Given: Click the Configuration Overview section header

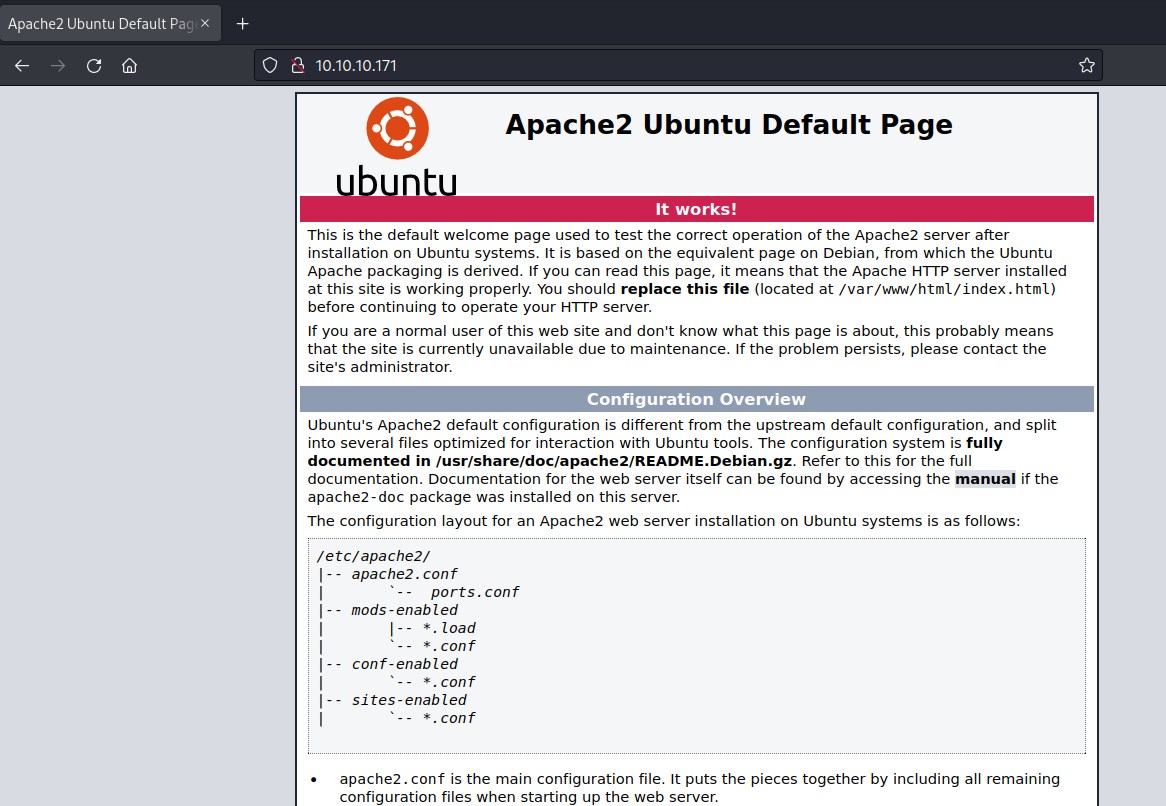Looking at the screenshot, I should tap(696, 399).
